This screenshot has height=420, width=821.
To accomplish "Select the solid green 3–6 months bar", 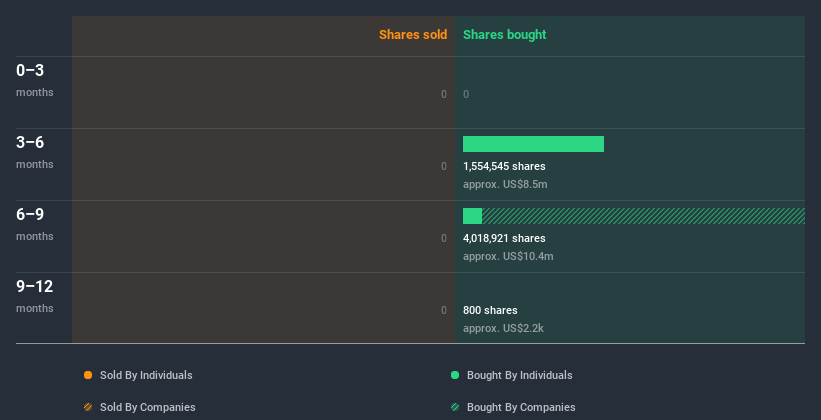I will click(533, 144).
